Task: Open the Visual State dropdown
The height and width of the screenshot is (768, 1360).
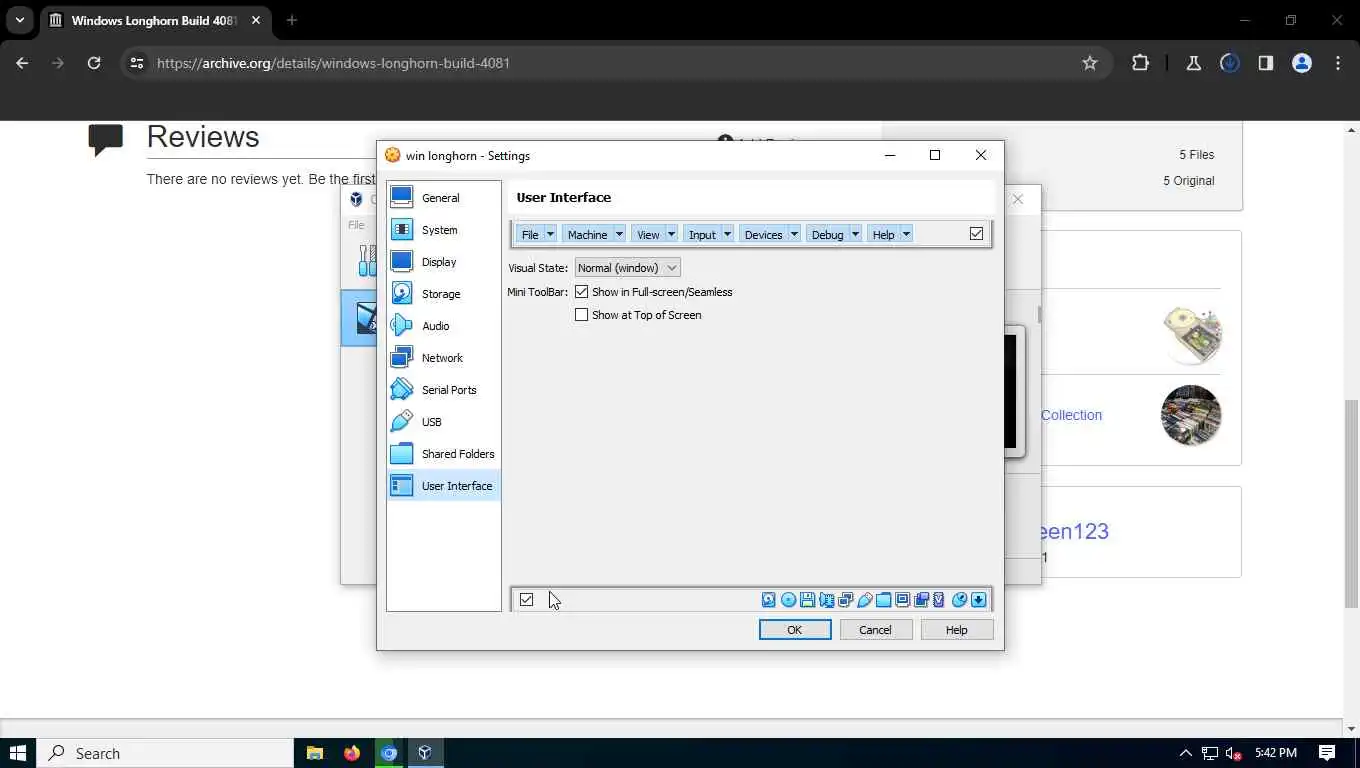Action: click(x=627, y=268)
